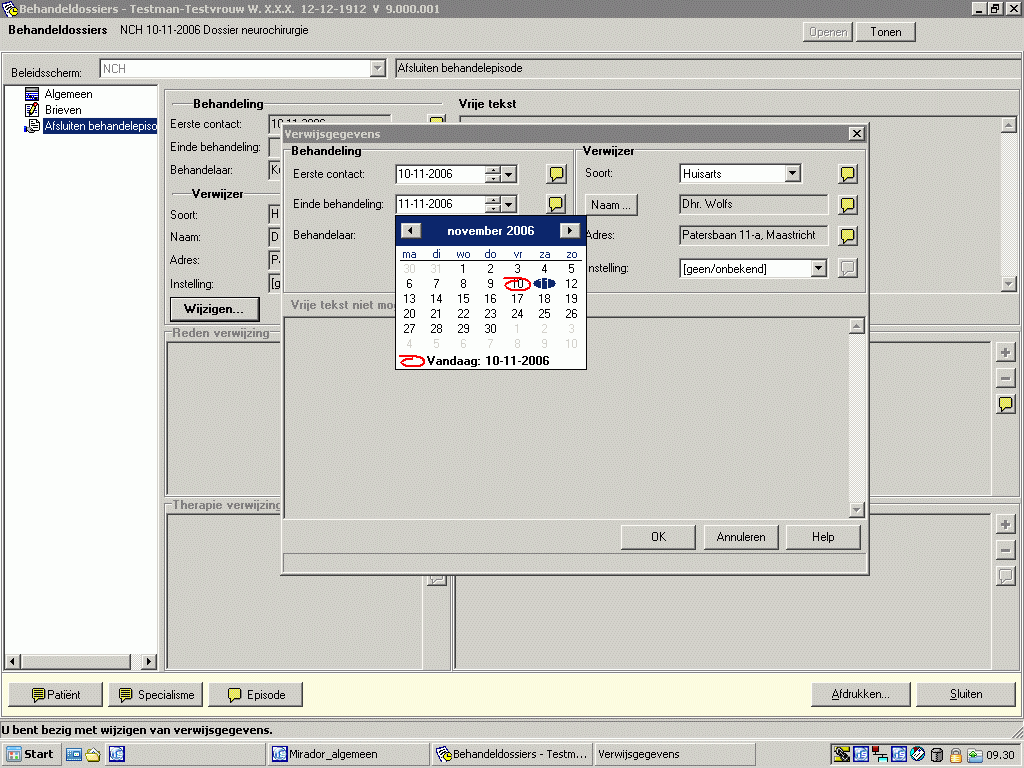Screen dimensions: 1024x768
Task: Click the Annuleren button
Action: 741,537
